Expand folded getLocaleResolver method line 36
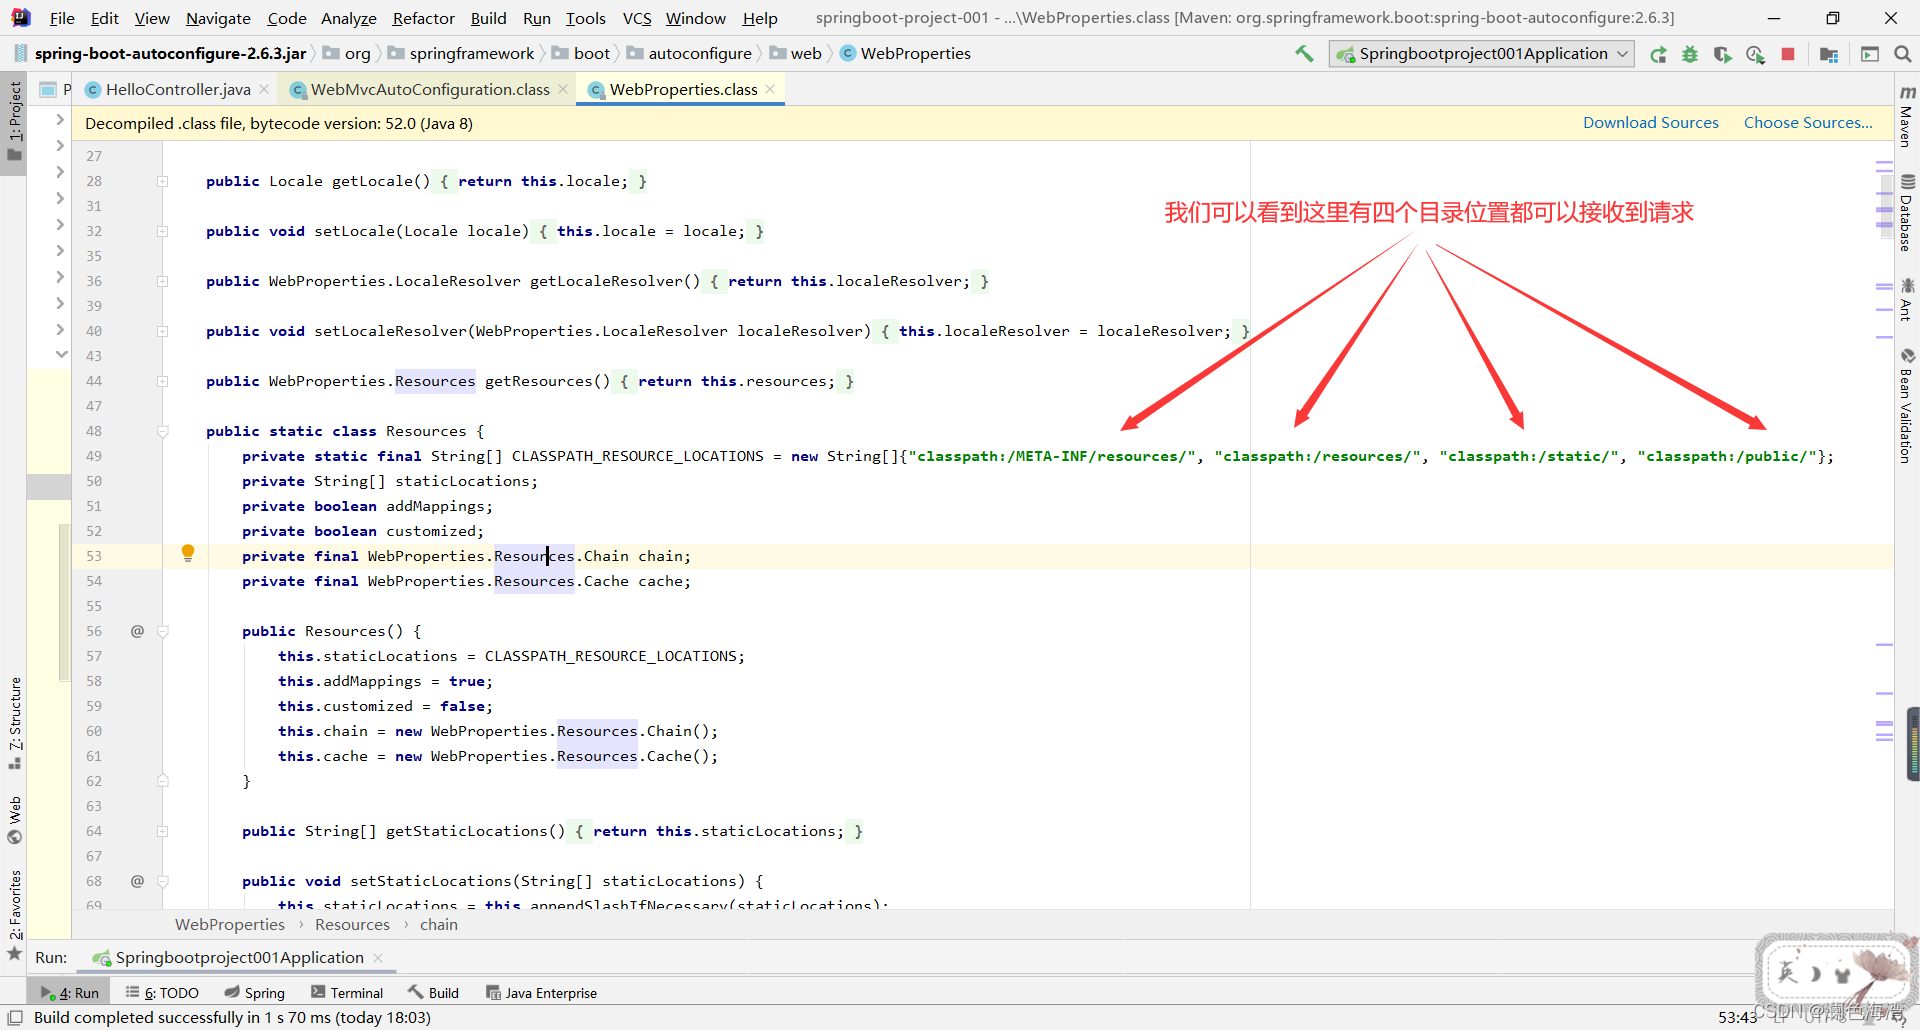Screen dimensions: 1920x1030 162,281
